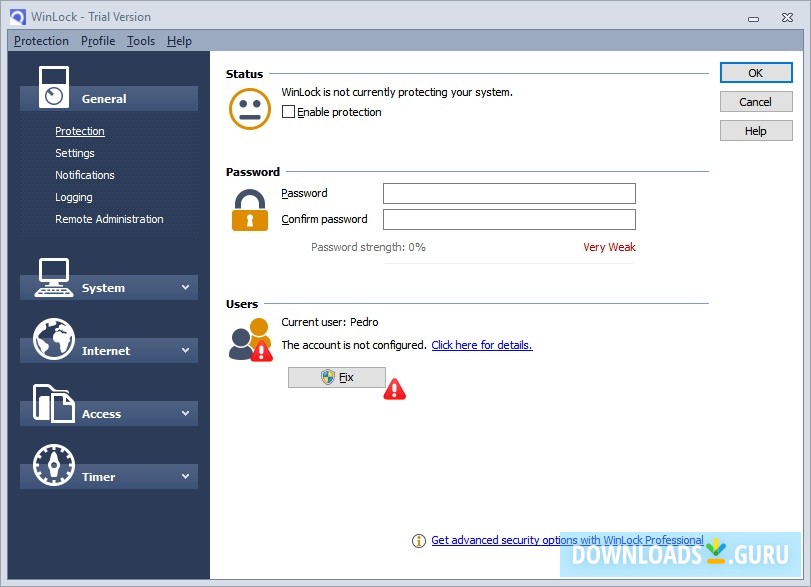Viewport: 811px width, 587px height.
Task: Click the Timer compass clock icon
Action: point(54,465)
